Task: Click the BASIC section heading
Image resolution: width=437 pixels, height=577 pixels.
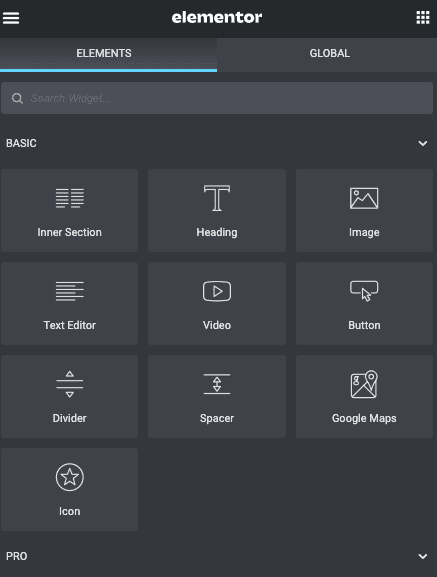Action: [21, 143]
